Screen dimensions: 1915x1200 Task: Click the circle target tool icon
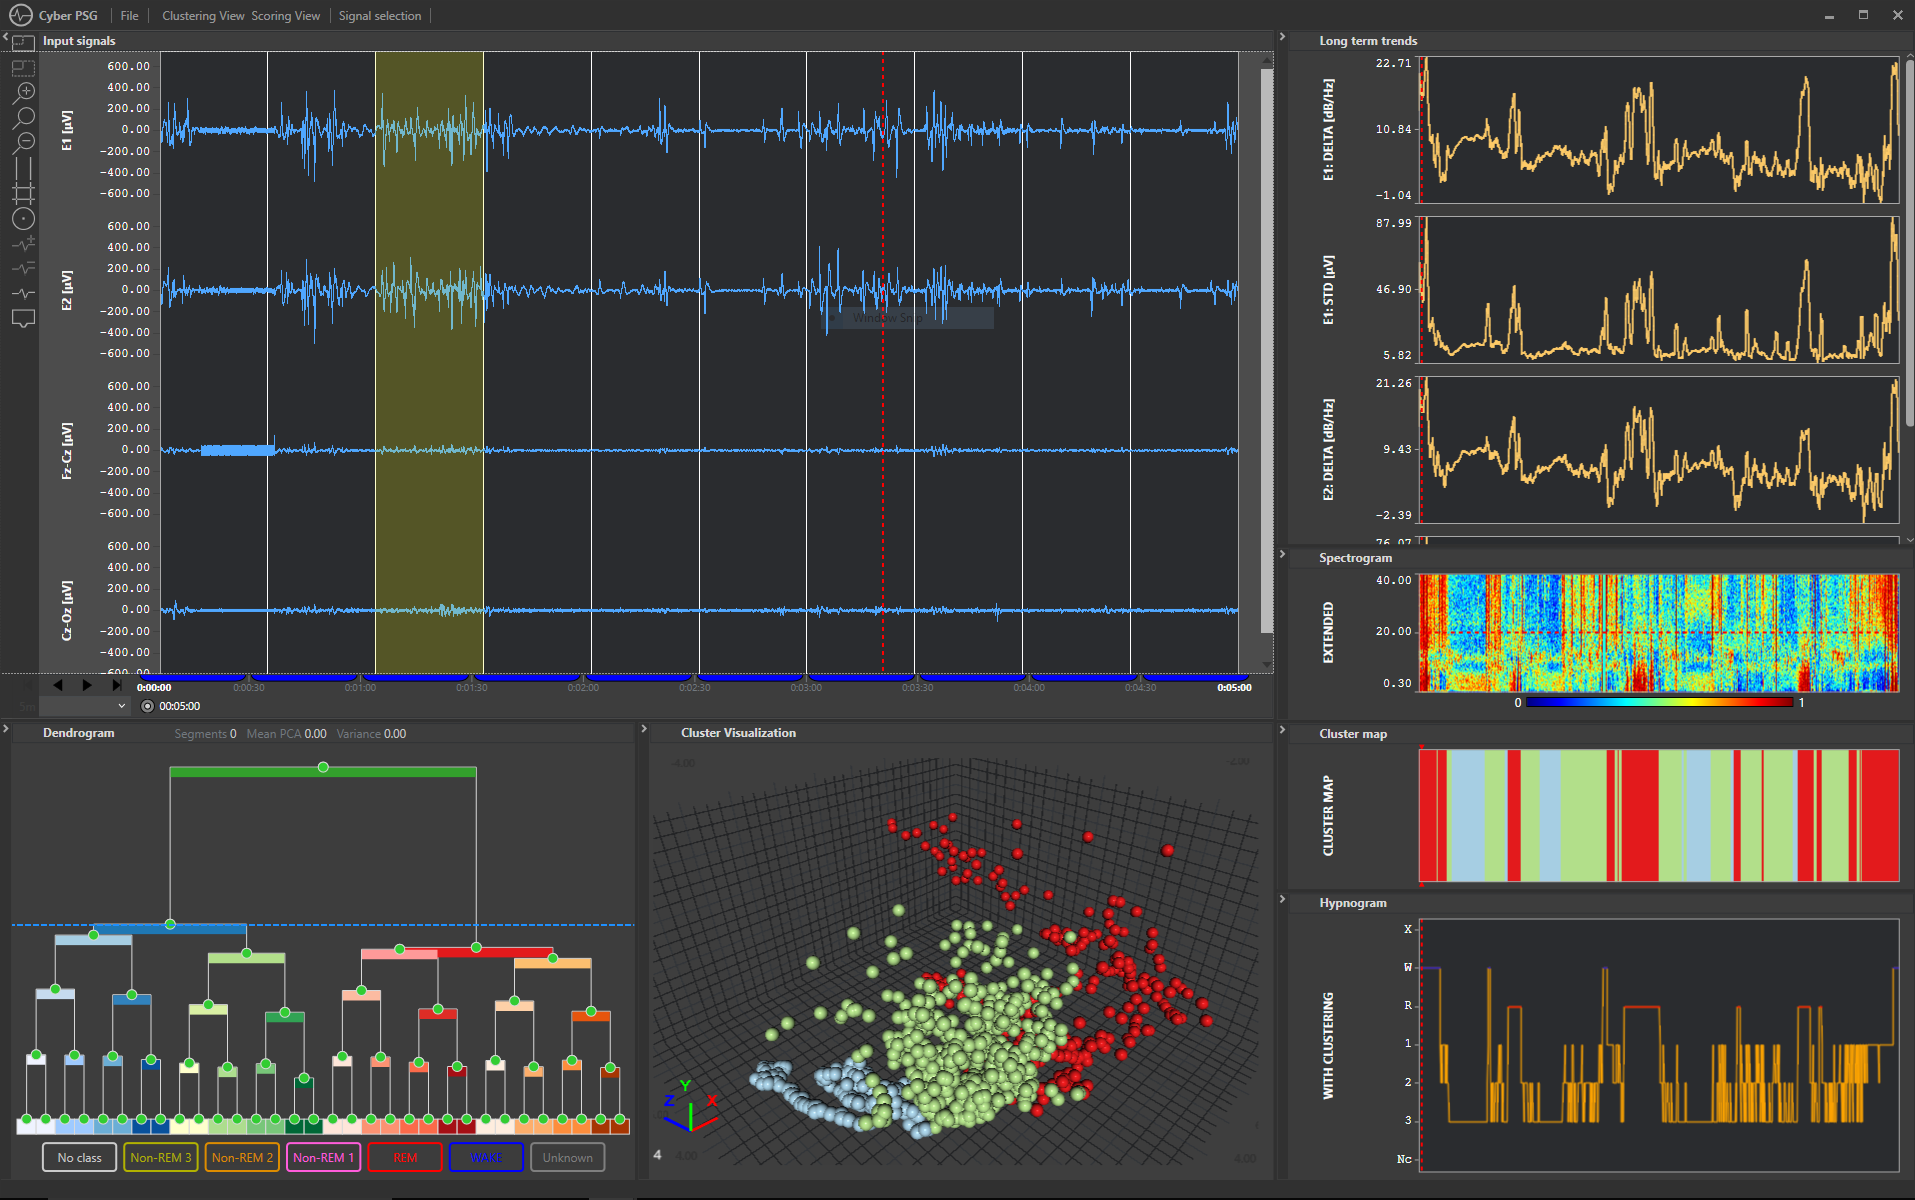point(24,219)
